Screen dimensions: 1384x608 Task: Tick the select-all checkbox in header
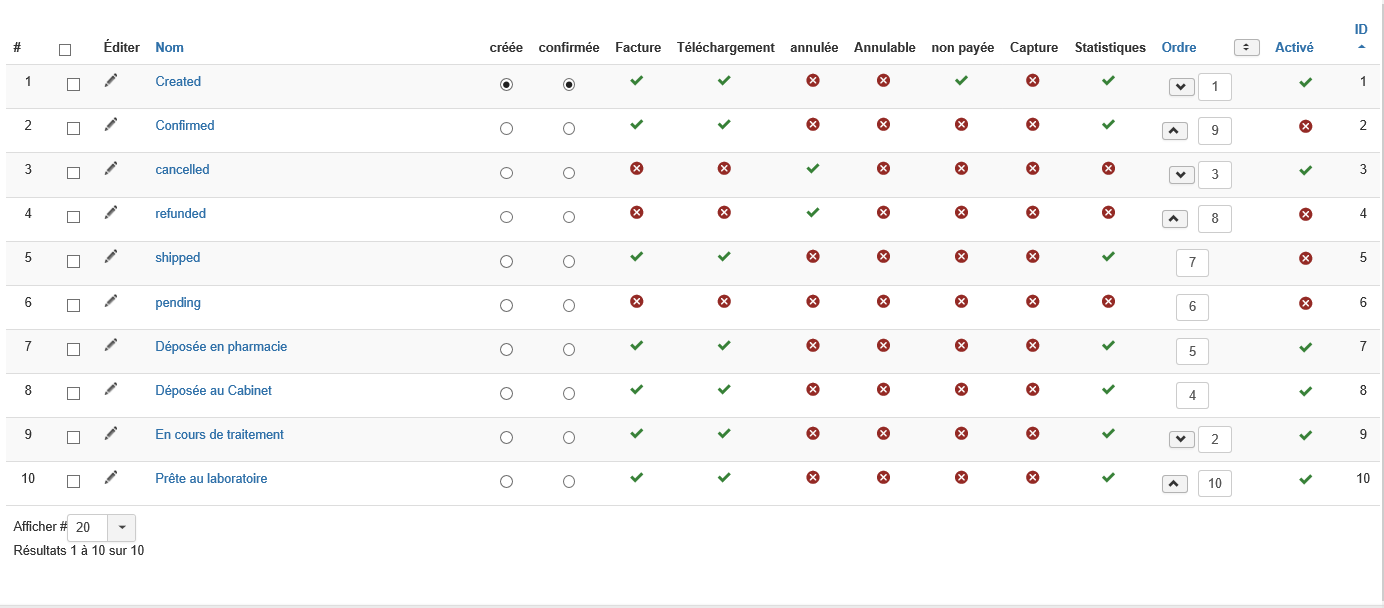[65, 49]
